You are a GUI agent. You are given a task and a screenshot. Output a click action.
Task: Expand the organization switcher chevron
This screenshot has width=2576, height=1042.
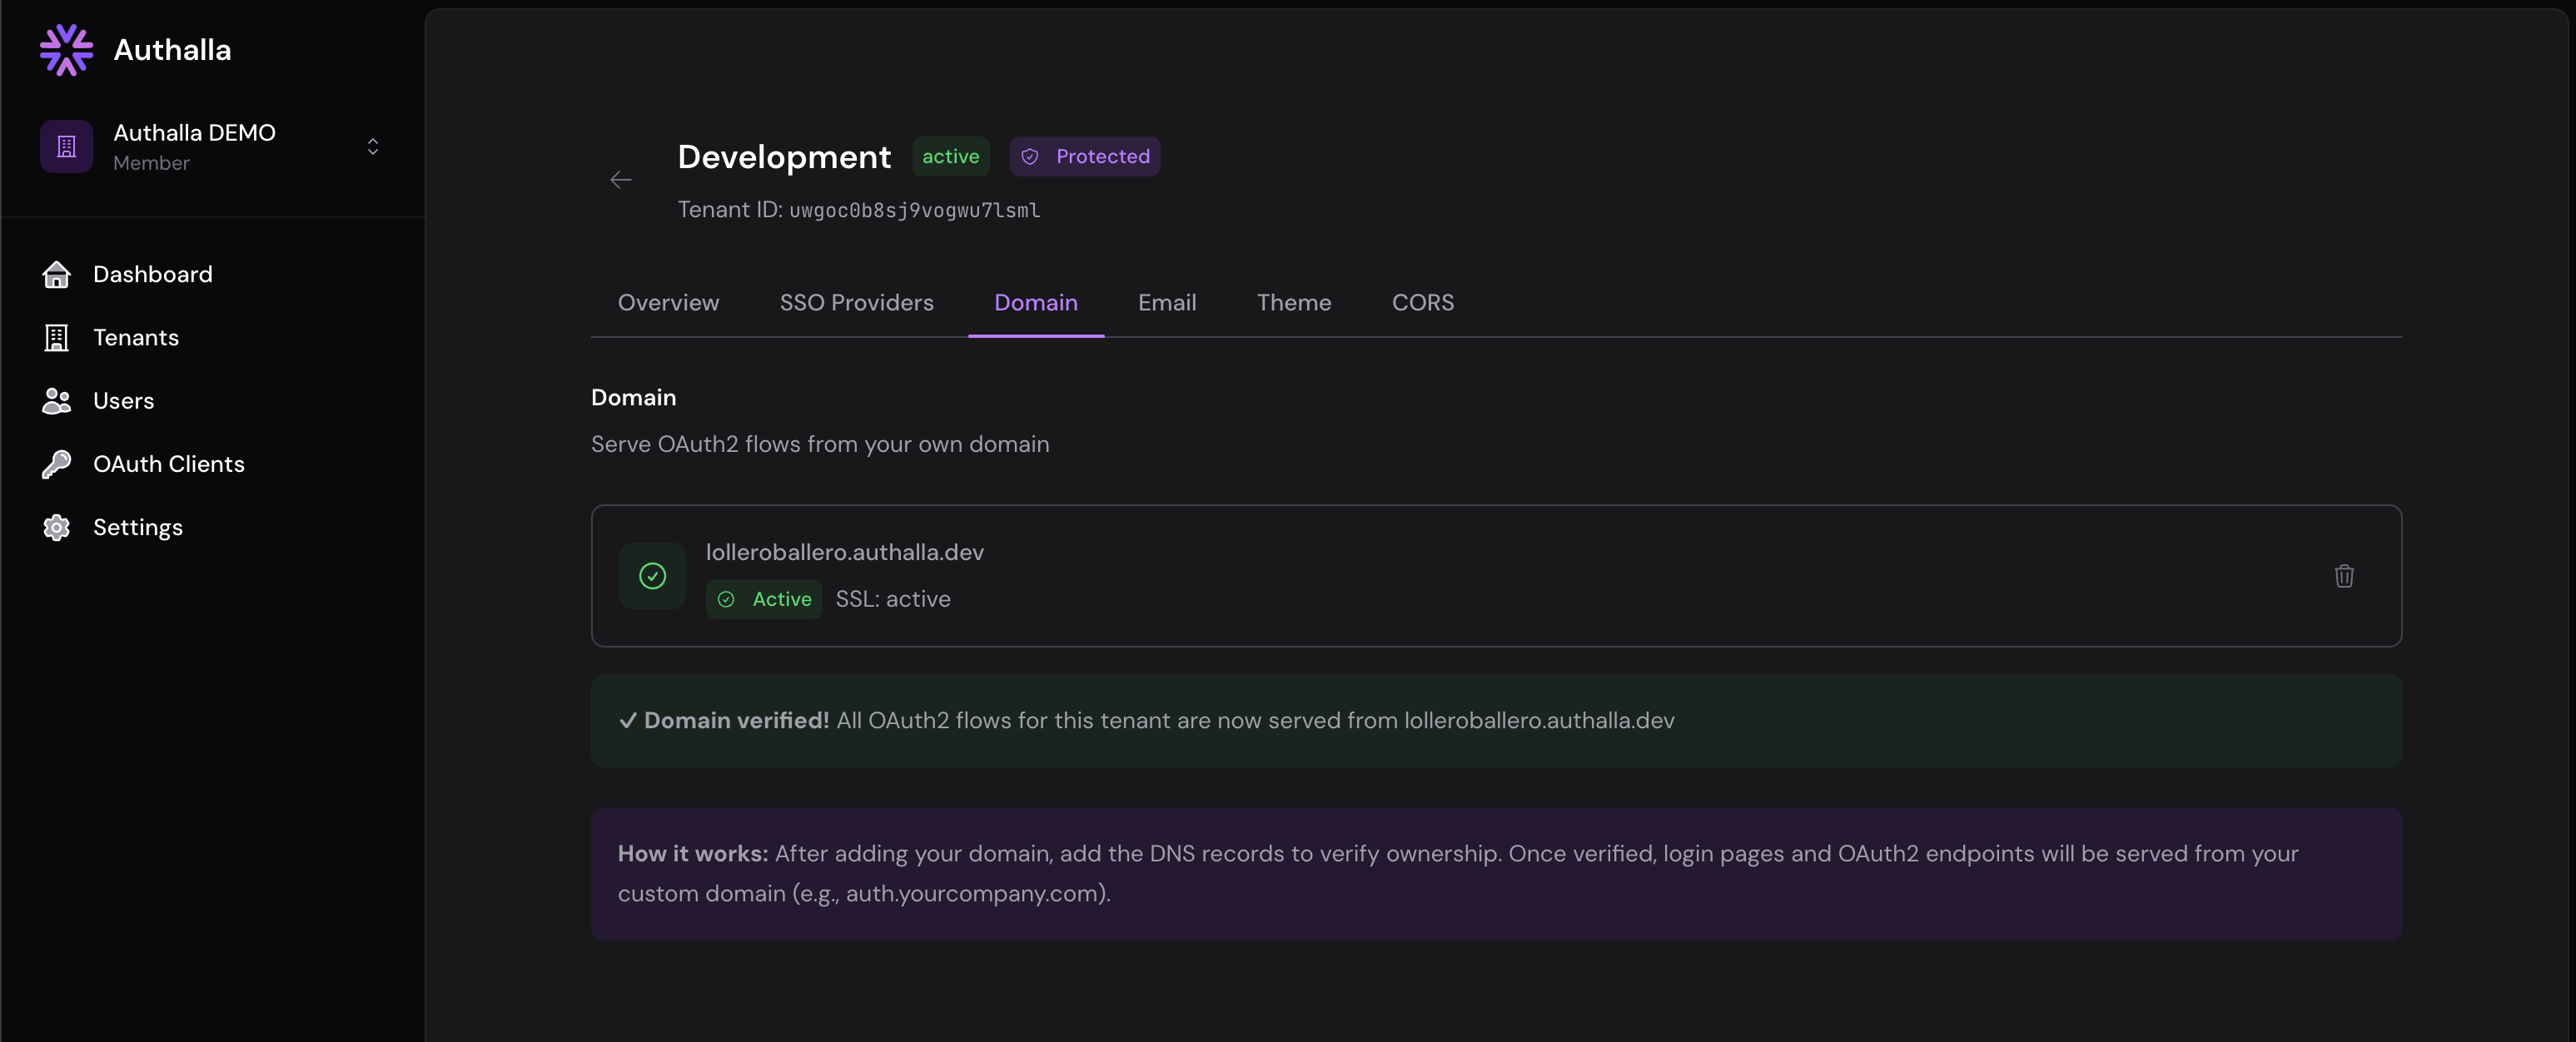[x=373, y=147]
